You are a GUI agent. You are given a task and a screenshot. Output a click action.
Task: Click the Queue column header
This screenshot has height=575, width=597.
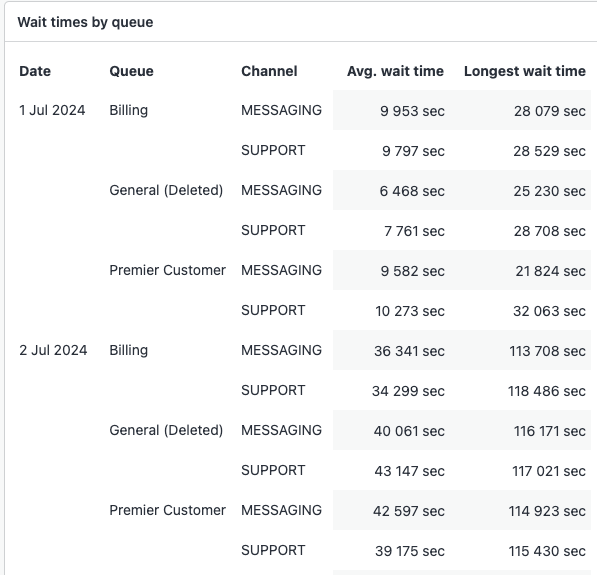131,71
